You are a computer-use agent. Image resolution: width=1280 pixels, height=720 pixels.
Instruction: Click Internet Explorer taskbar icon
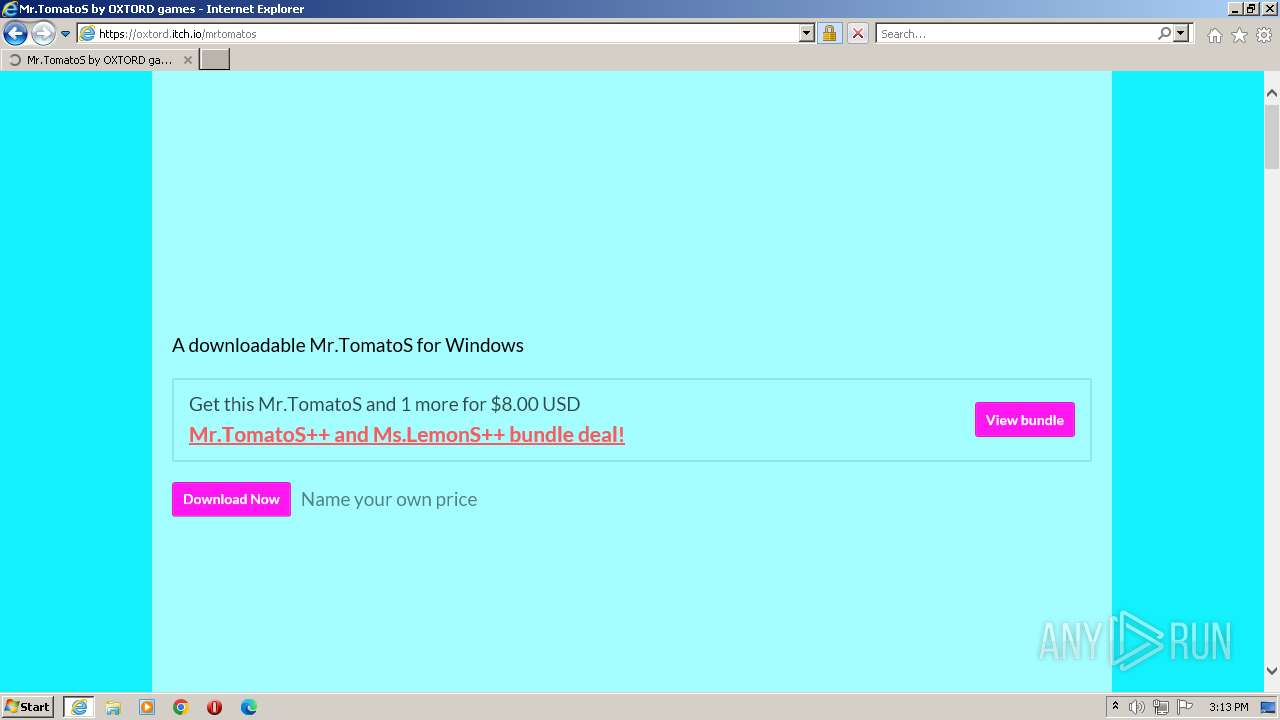click(x=79, y=707)
